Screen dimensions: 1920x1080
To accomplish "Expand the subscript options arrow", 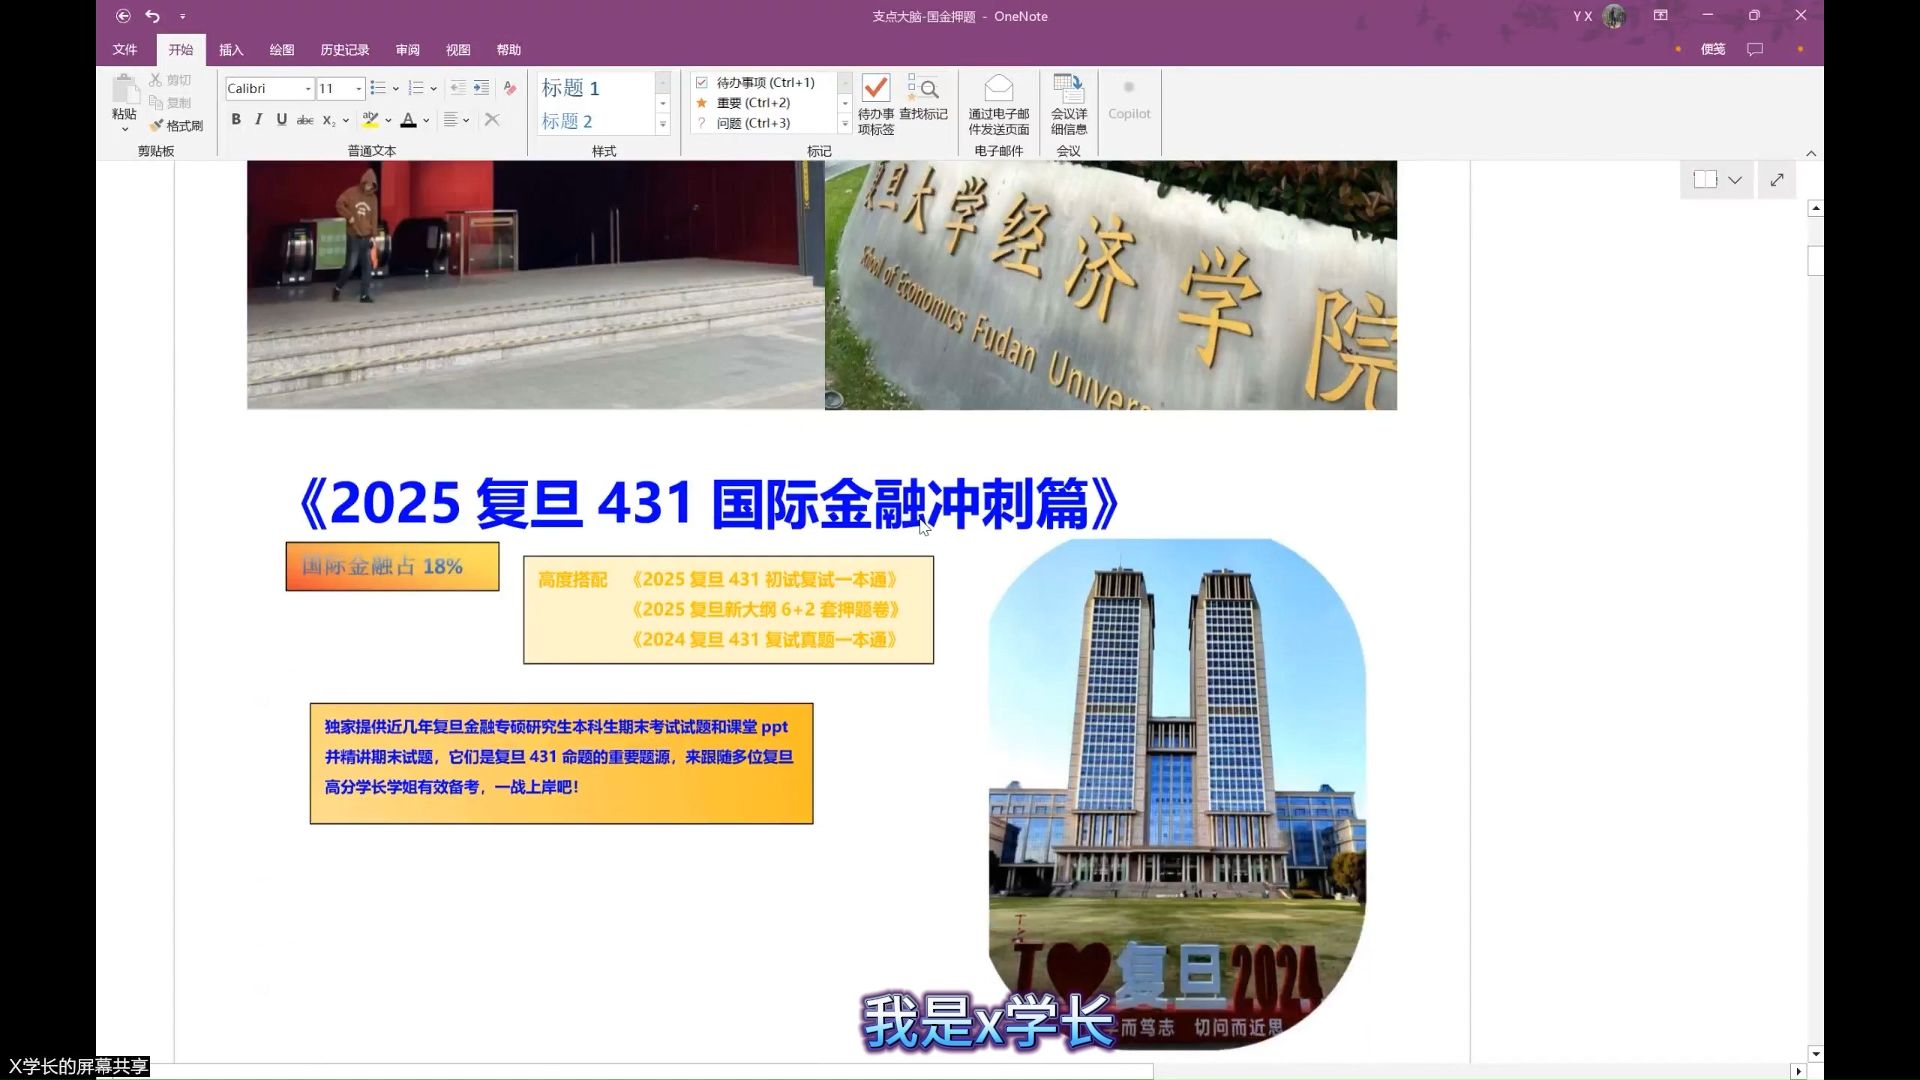I will click(x=346, y=121).
